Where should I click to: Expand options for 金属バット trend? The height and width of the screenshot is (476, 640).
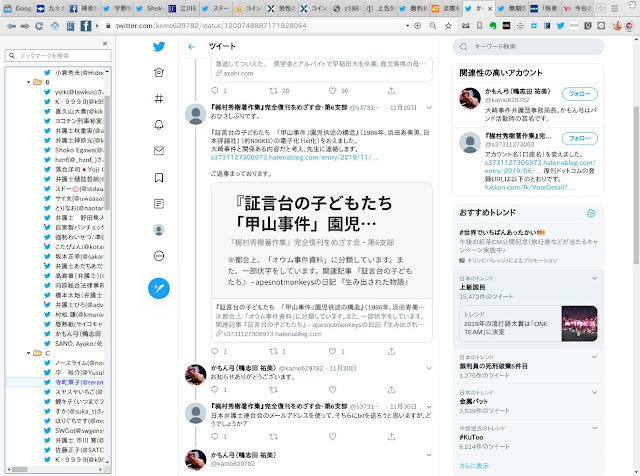(594, 392)
